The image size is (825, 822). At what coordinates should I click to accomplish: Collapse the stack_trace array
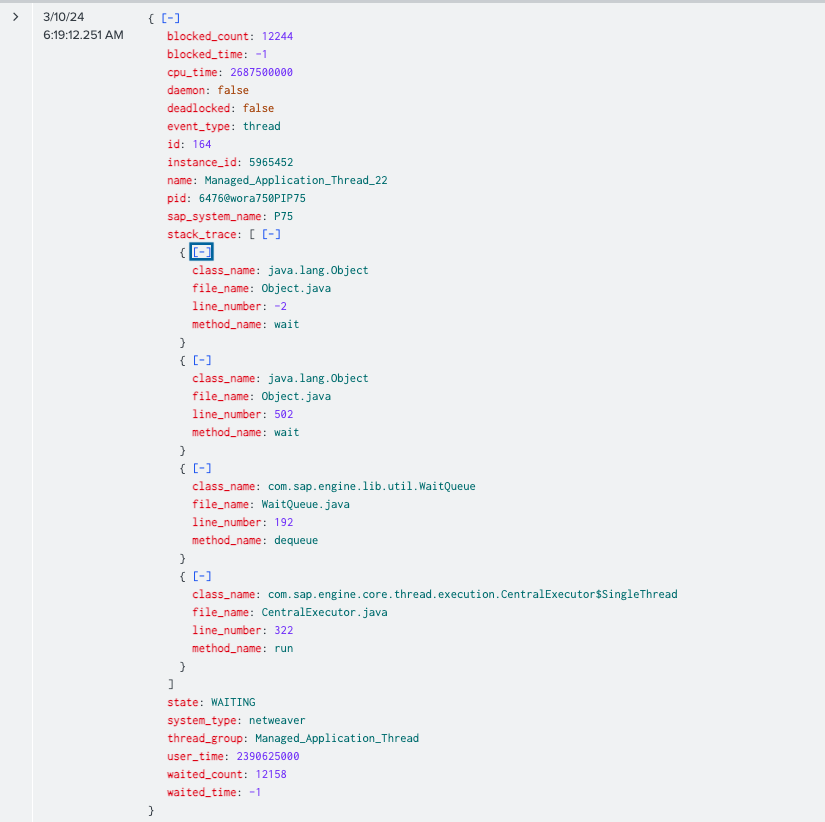tap(270, 234)
